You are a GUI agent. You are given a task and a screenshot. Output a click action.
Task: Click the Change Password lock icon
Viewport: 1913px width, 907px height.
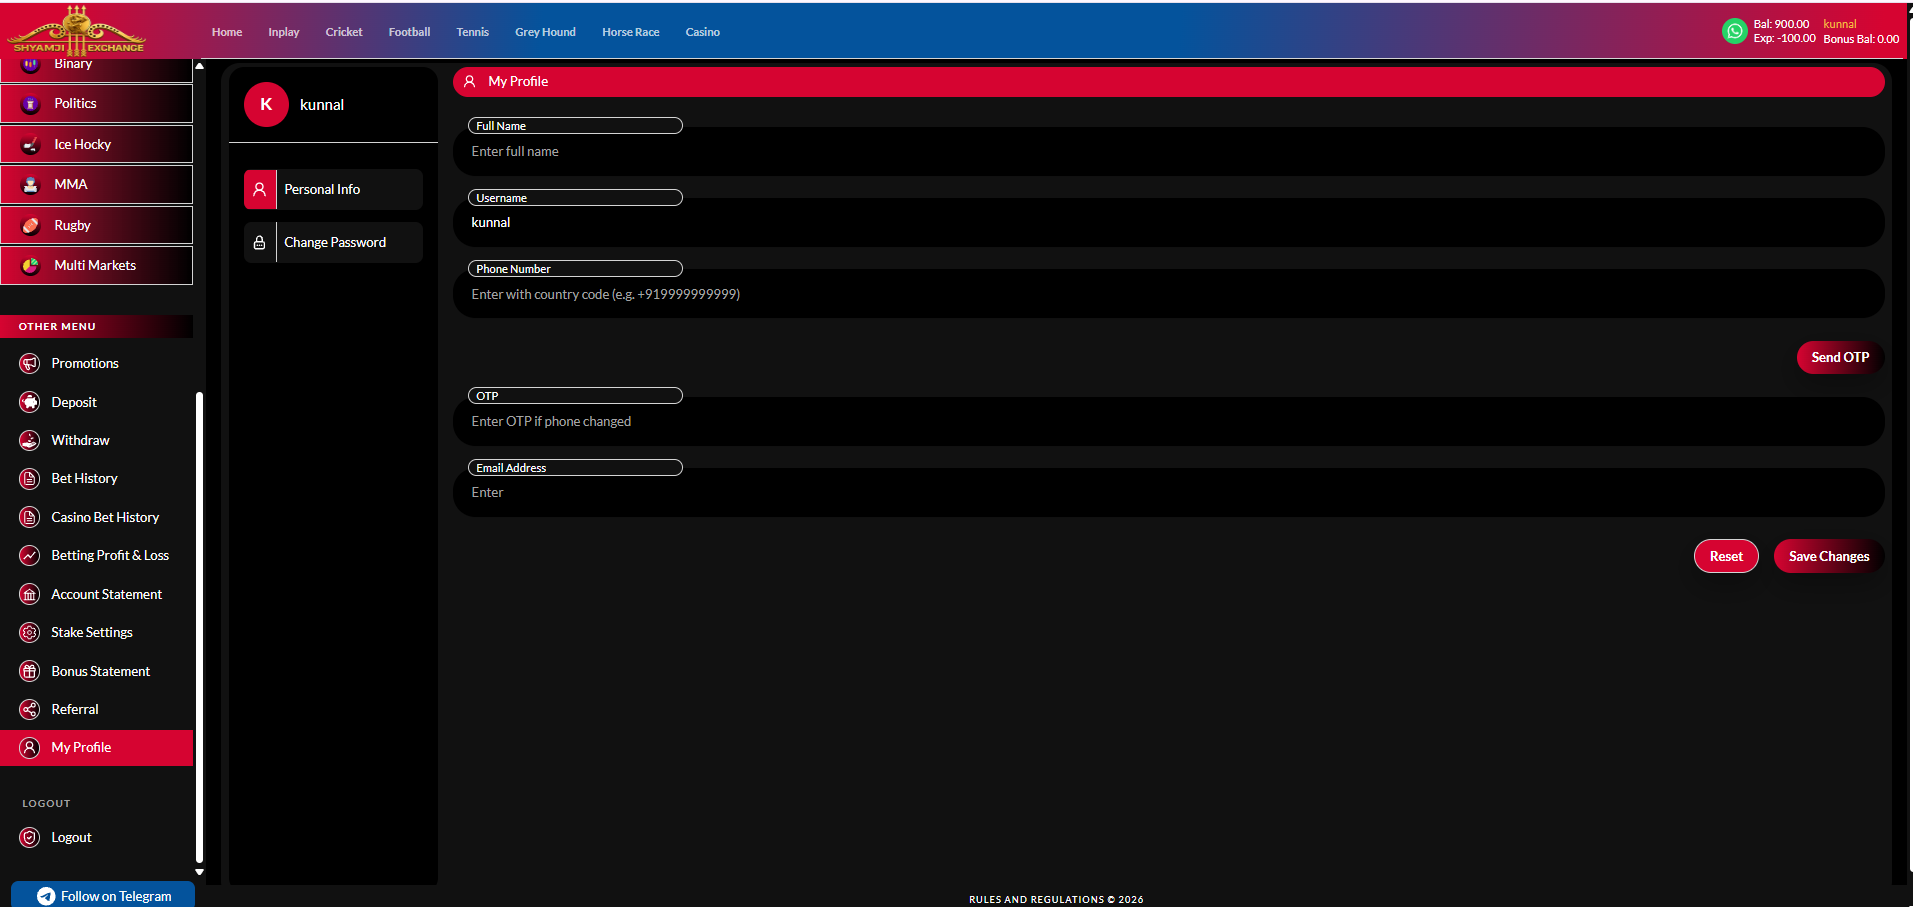tap(260, 242)
